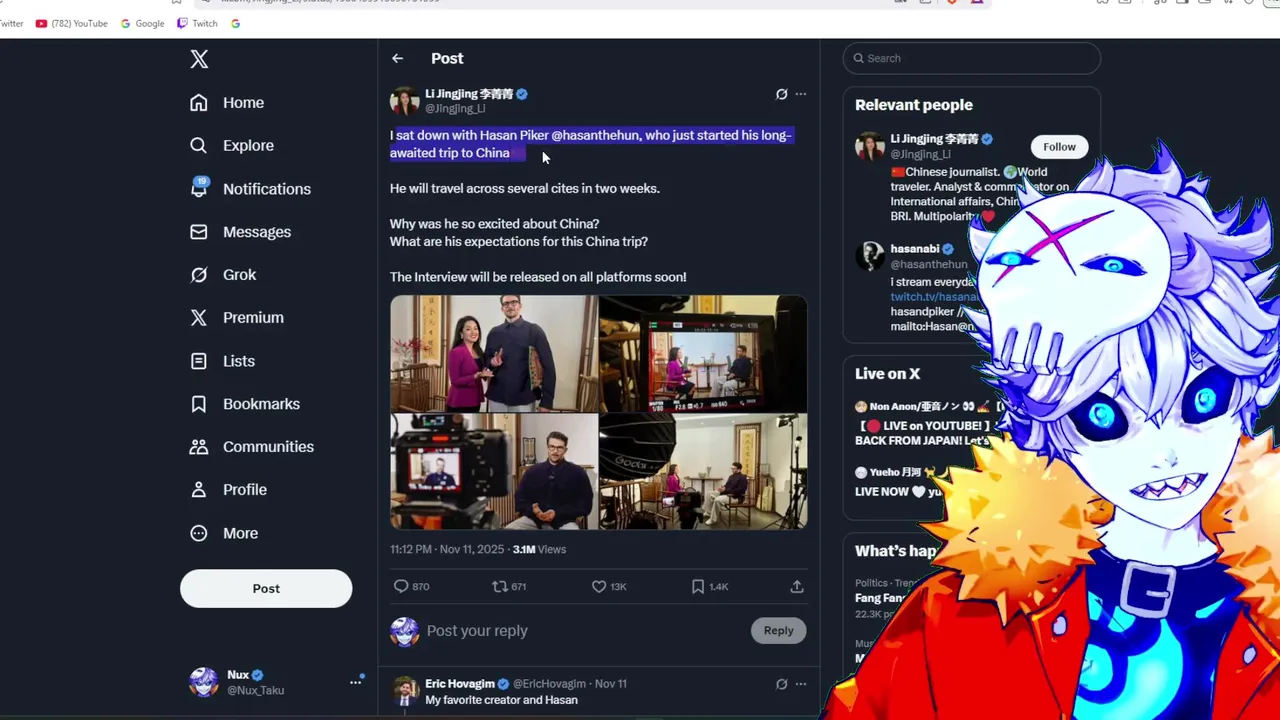Click Grok icon on Eric Hovagim's reply
Image resolution: width=1280 pixels, height=720 pixels.
point(782,684)
